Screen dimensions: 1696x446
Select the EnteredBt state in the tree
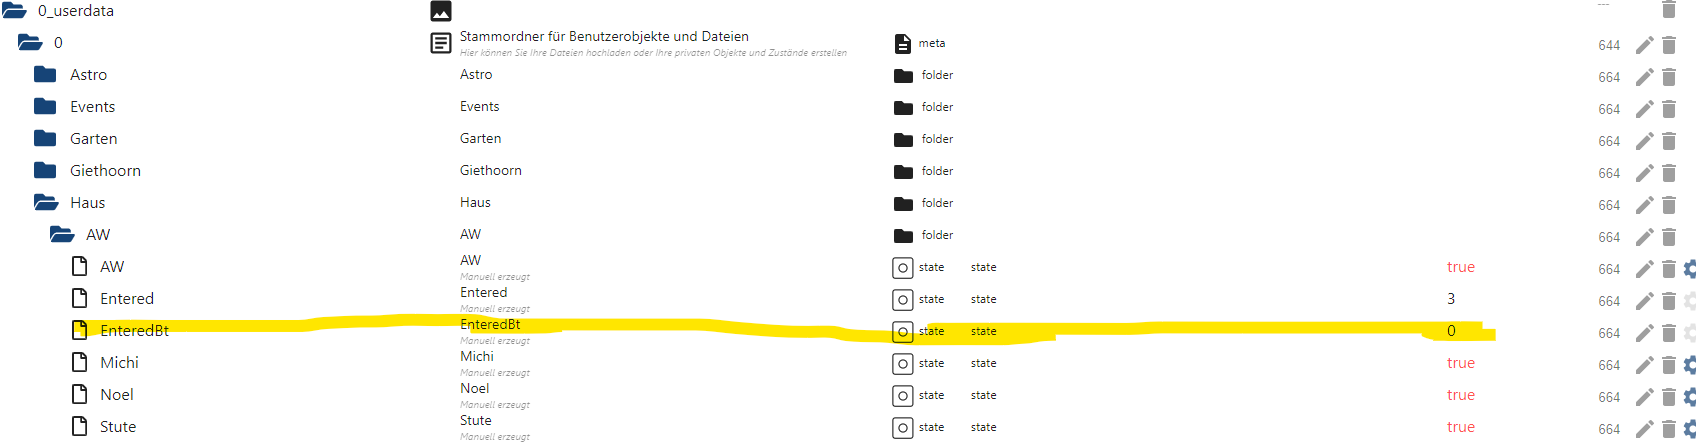(134, 331)
